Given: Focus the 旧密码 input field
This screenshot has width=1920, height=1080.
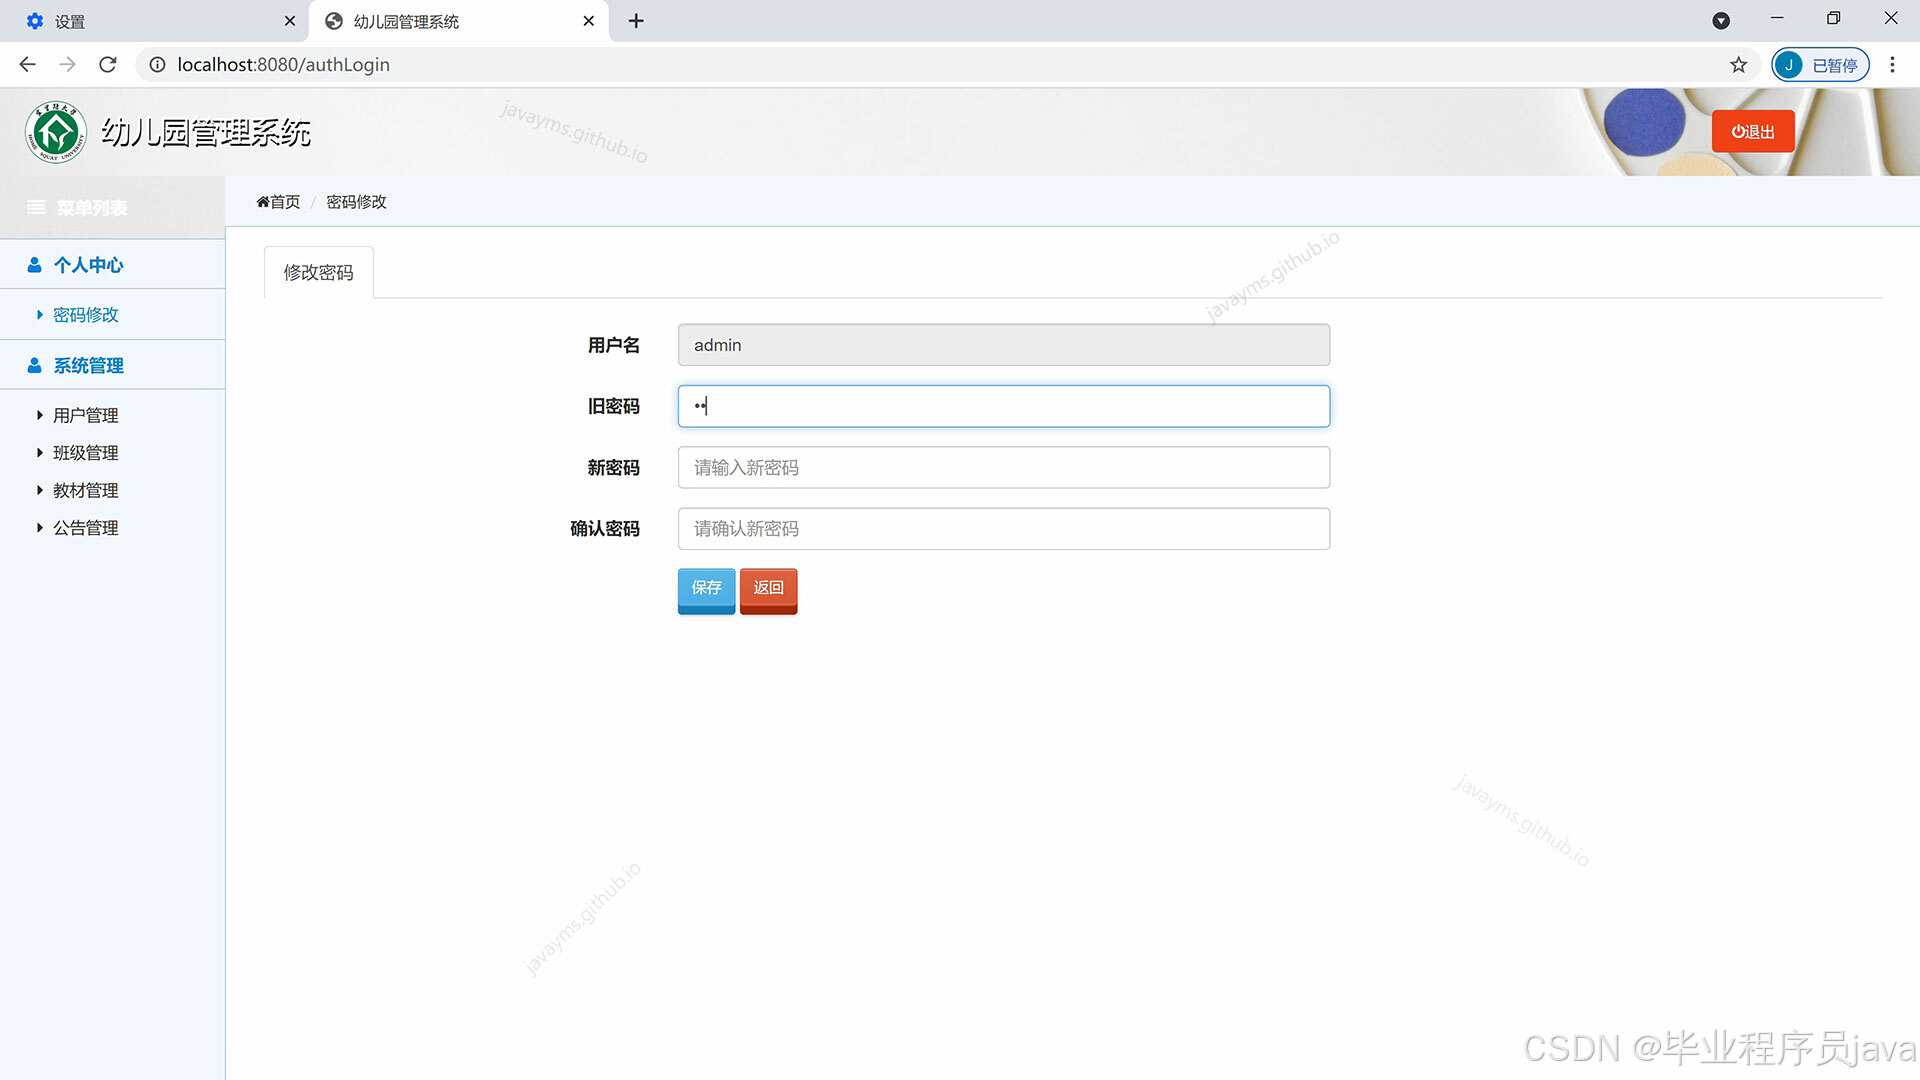Looking at the screenshot, I should coord(1004,406).
